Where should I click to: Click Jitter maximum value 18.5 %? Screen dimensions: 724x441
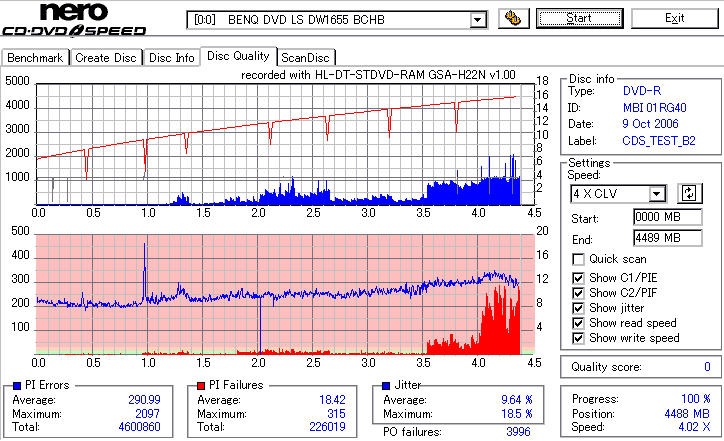517,414
